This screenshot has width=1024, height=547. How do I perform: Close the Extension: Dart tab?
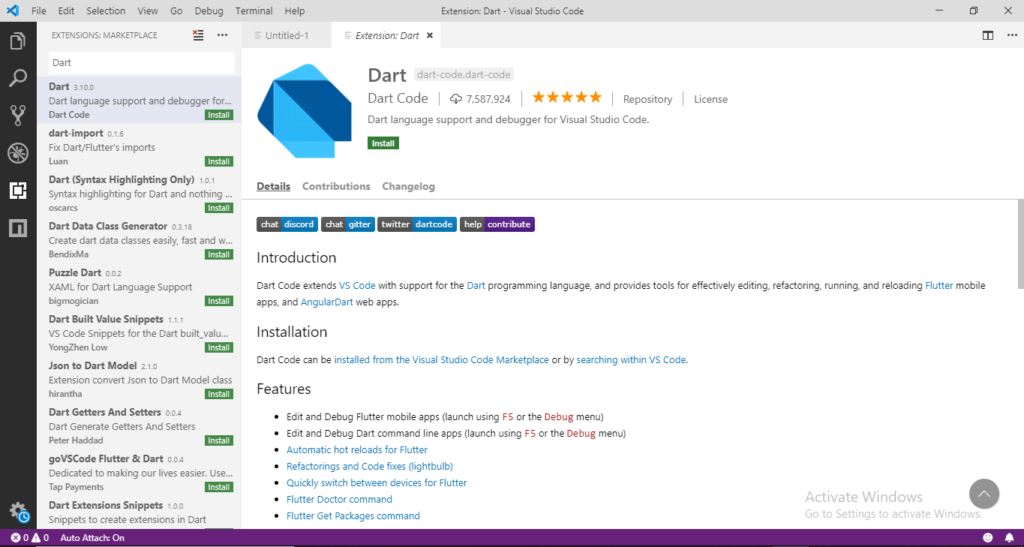(430, 36)
